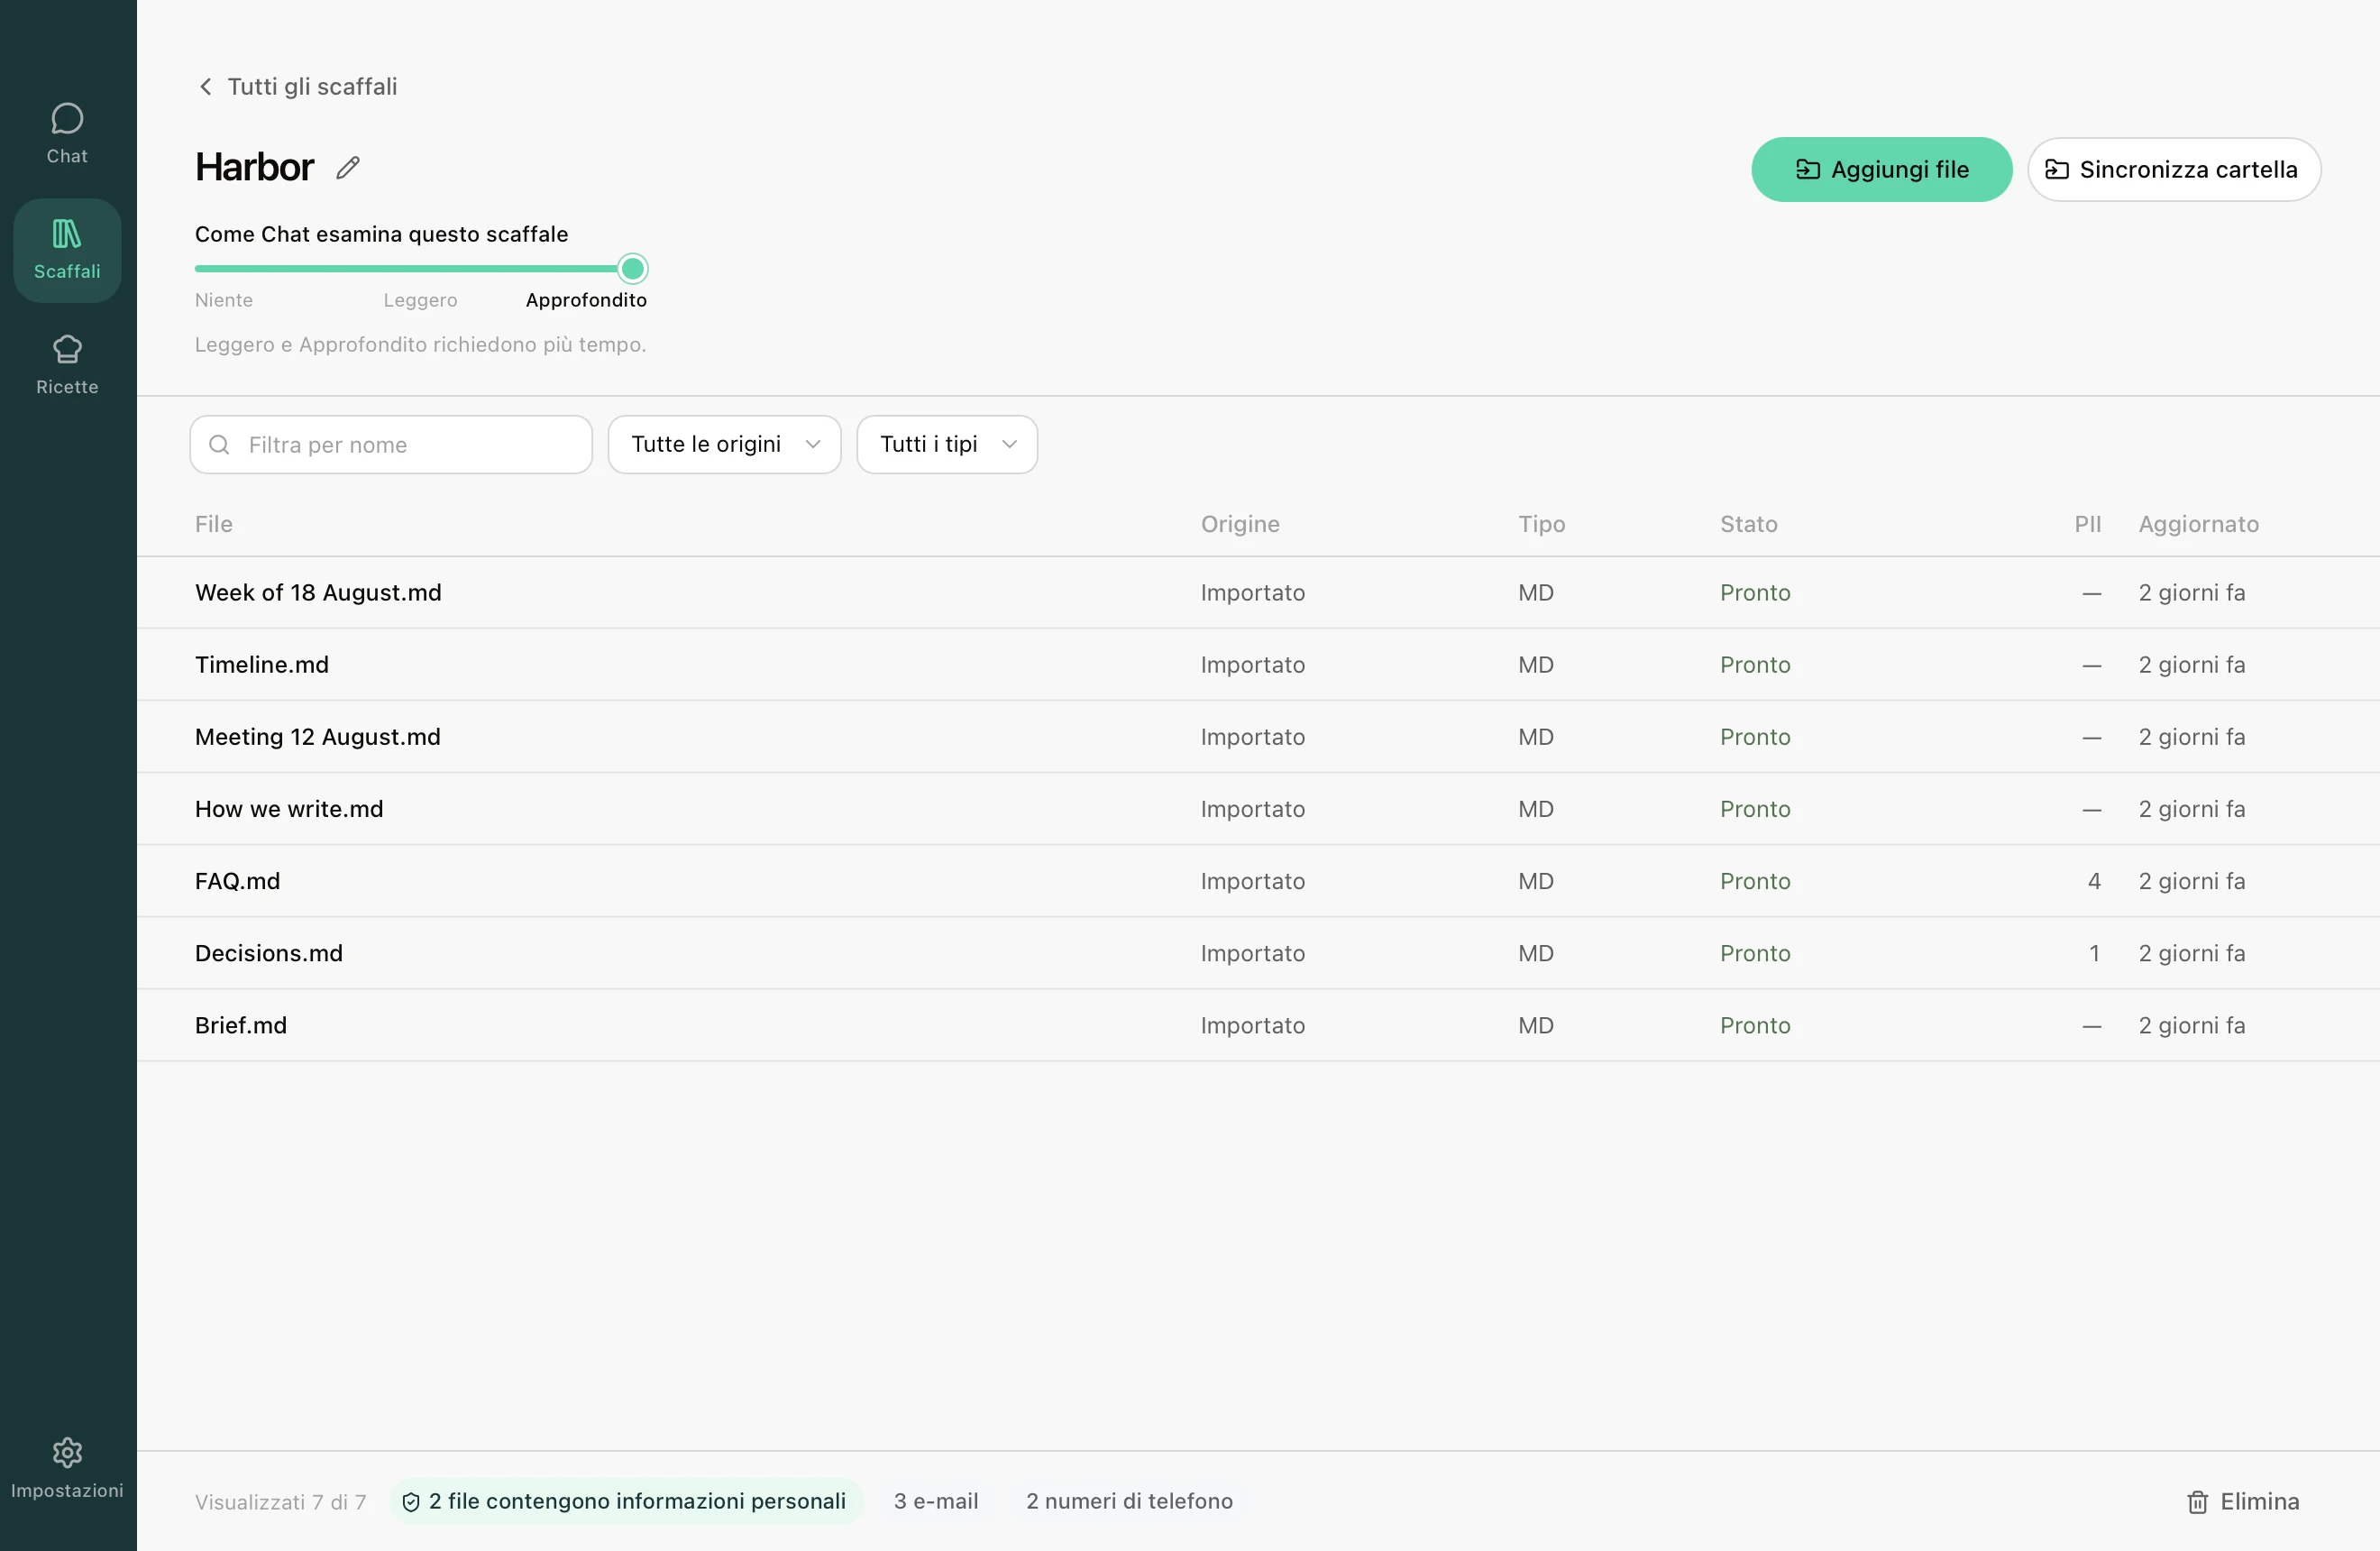2380x1551 pixels.
Task: Sort by the Tipo column header
Action: click(1541, 524)
